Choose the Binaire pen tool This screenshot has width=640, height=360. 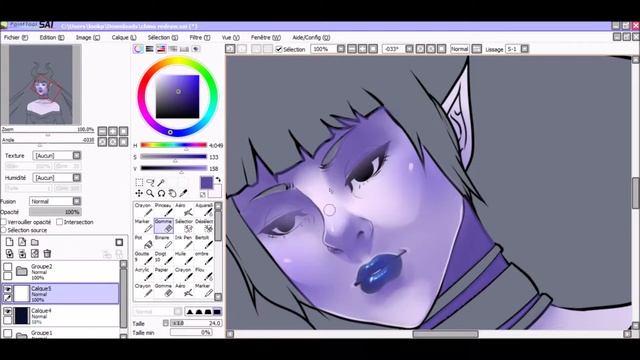(164, 242)
